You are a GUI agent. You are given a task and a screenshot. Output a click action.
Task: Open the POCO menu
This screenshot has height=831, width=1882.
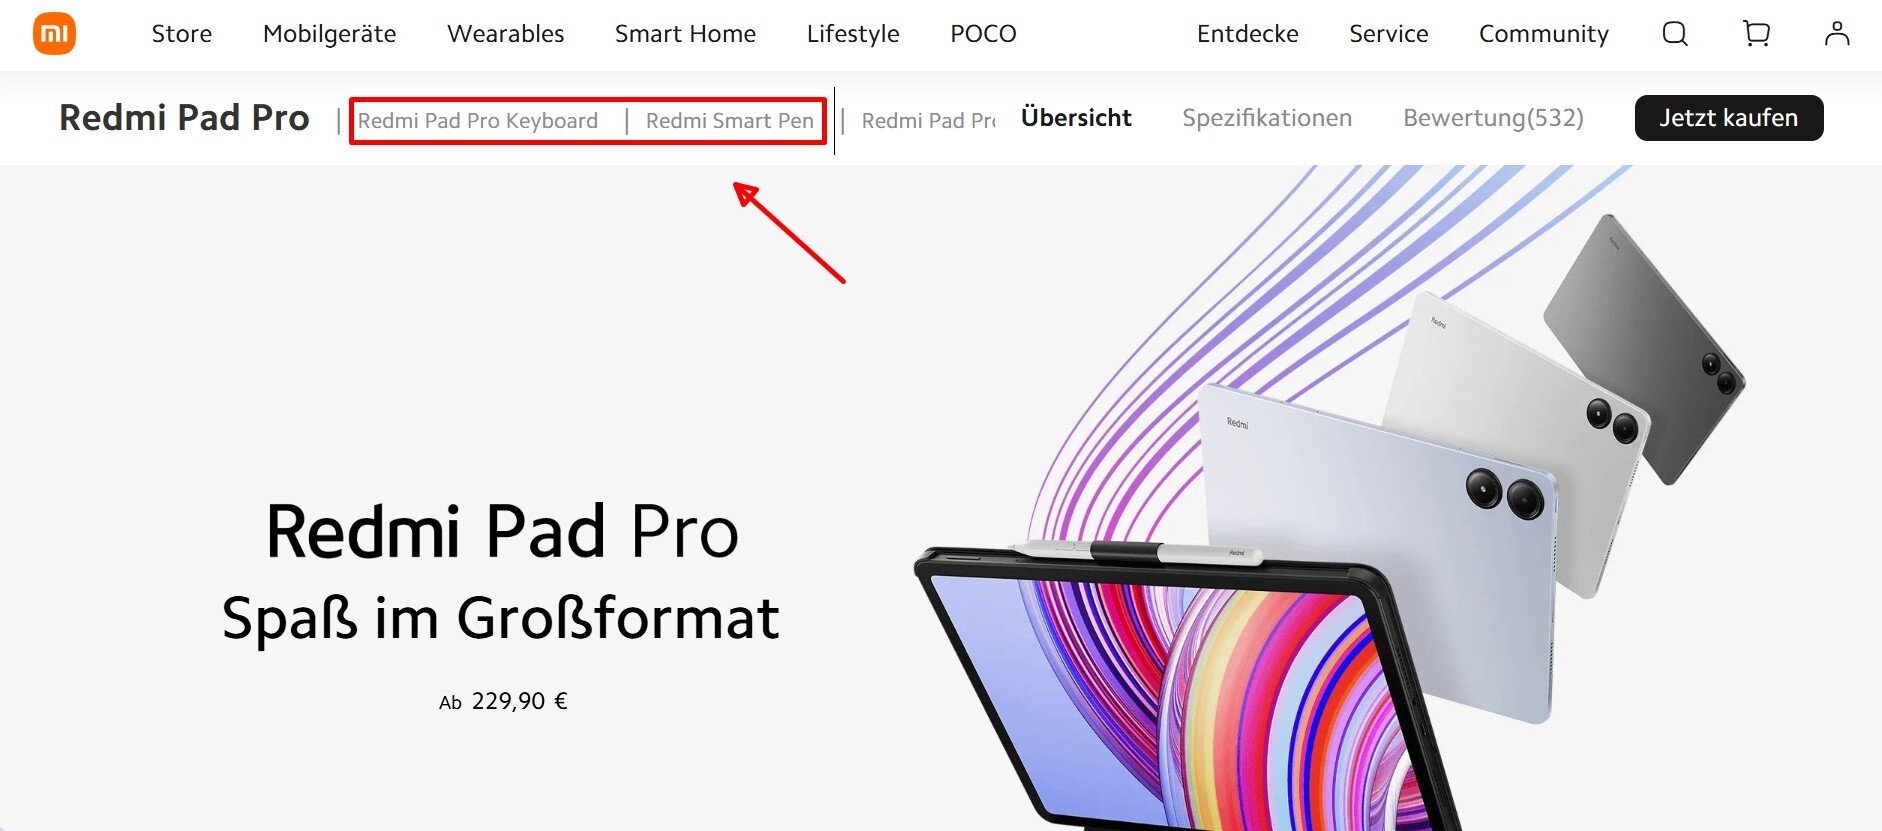983,34
